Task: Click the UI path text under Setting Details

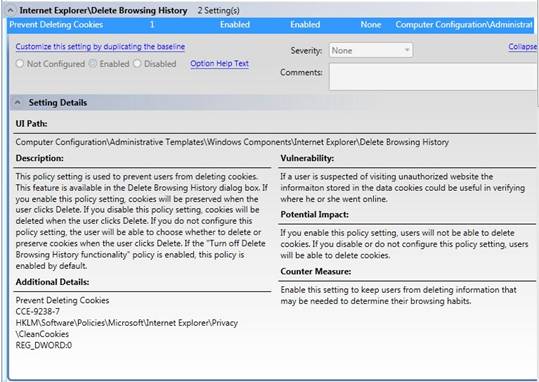Action: pos(232,142)
